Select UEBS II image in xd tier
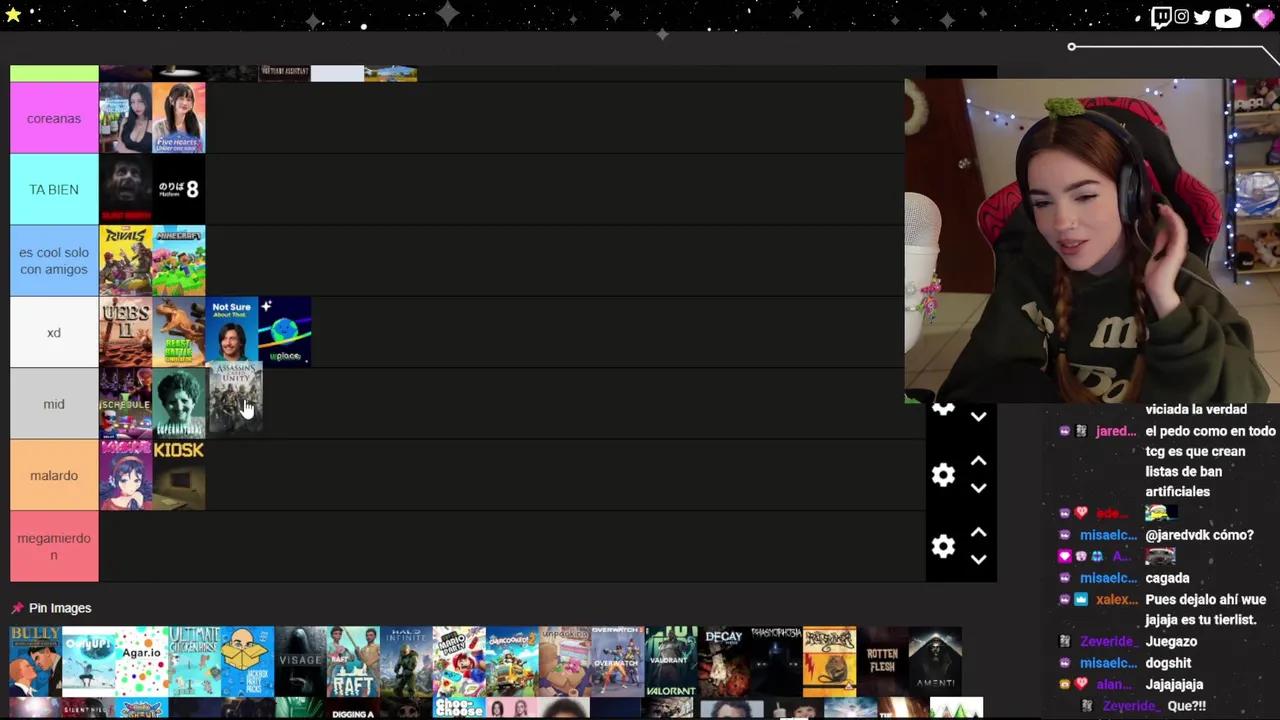The image size is (1280, 720). pos(126,332)
